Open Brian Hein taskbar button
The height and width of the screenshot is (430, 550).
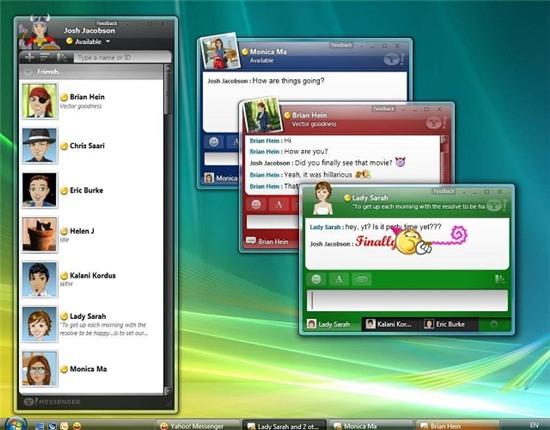click(457, 426)
